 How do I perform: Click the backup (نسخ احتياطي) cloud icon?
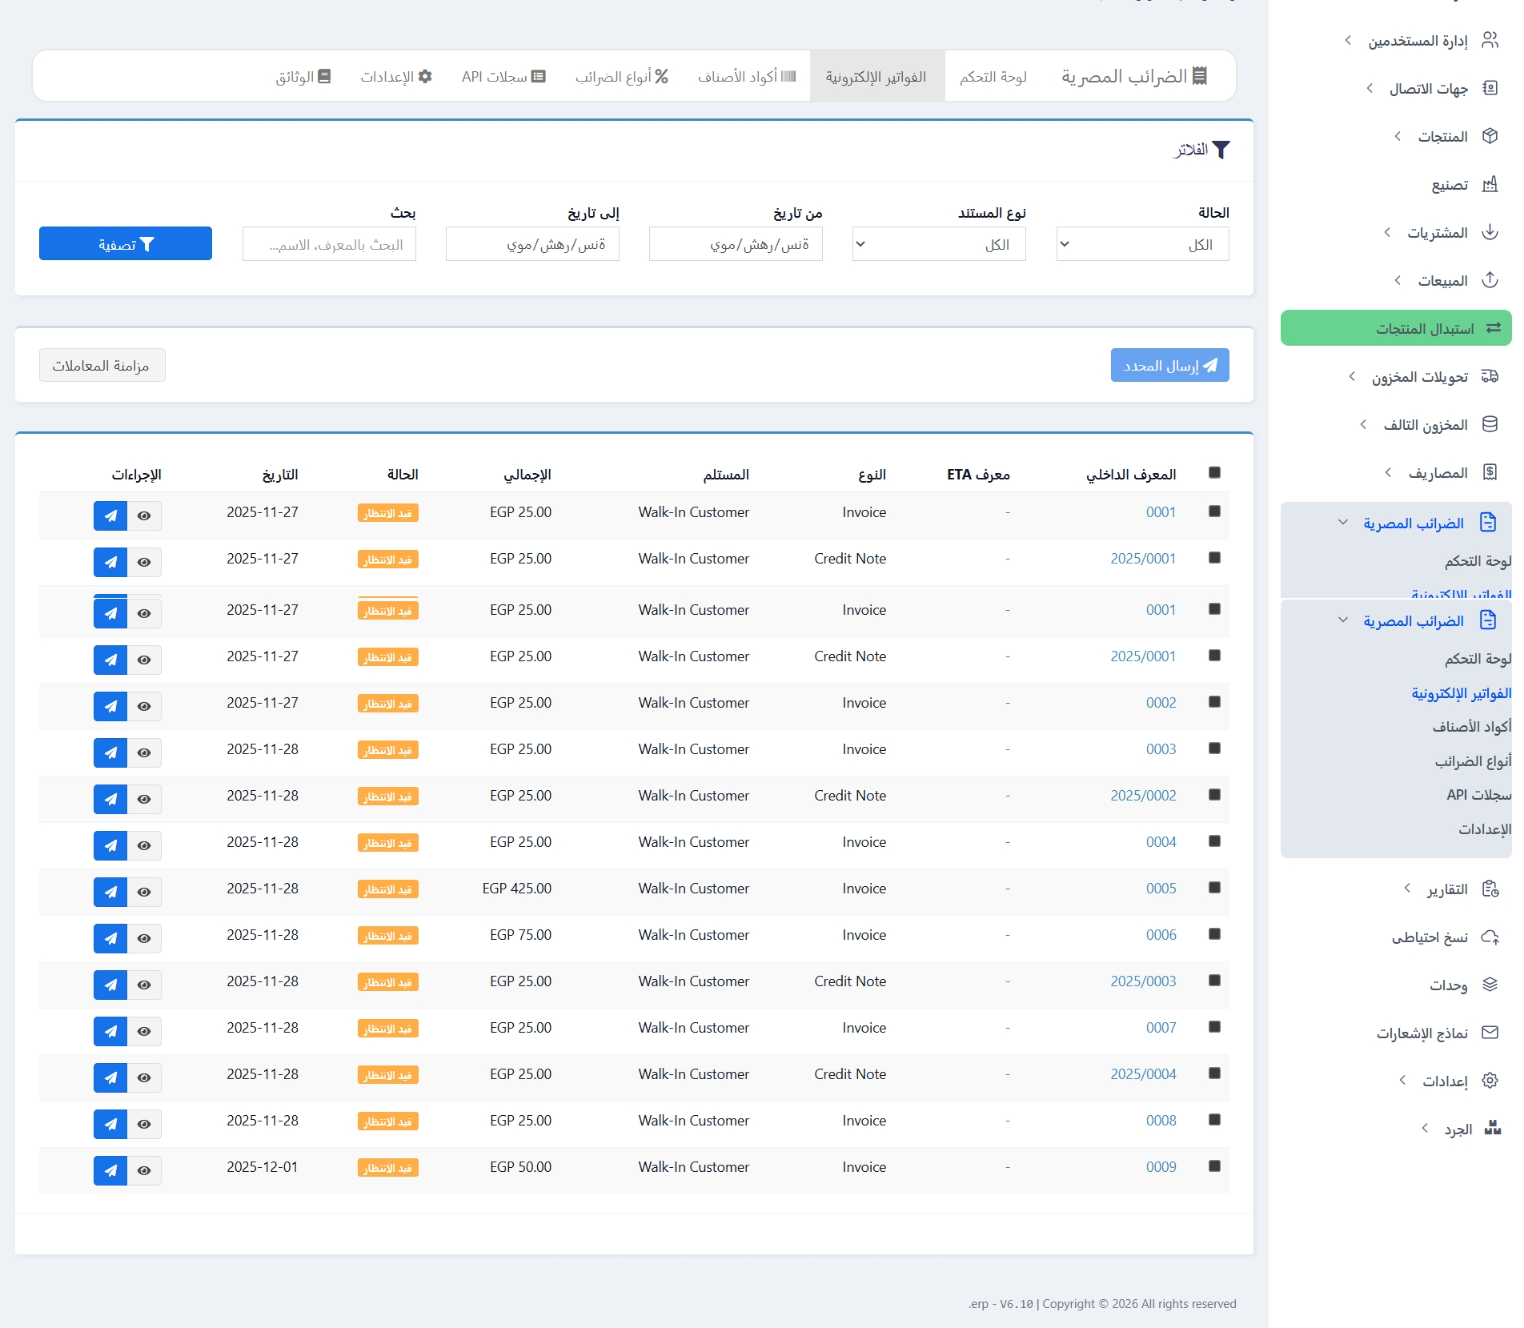tap(1489, 937)
